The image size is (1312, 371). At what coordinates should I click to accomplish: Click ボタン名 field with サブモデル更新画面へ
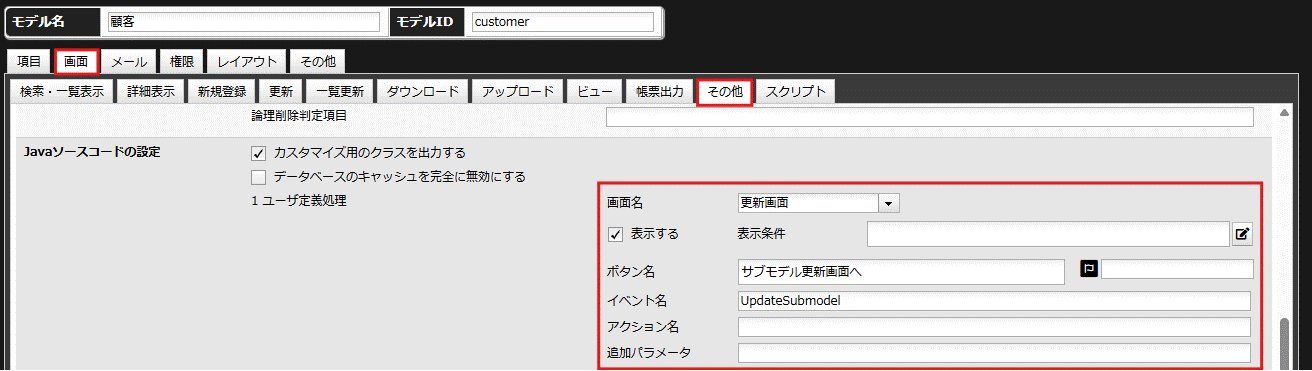coord(901,272)
